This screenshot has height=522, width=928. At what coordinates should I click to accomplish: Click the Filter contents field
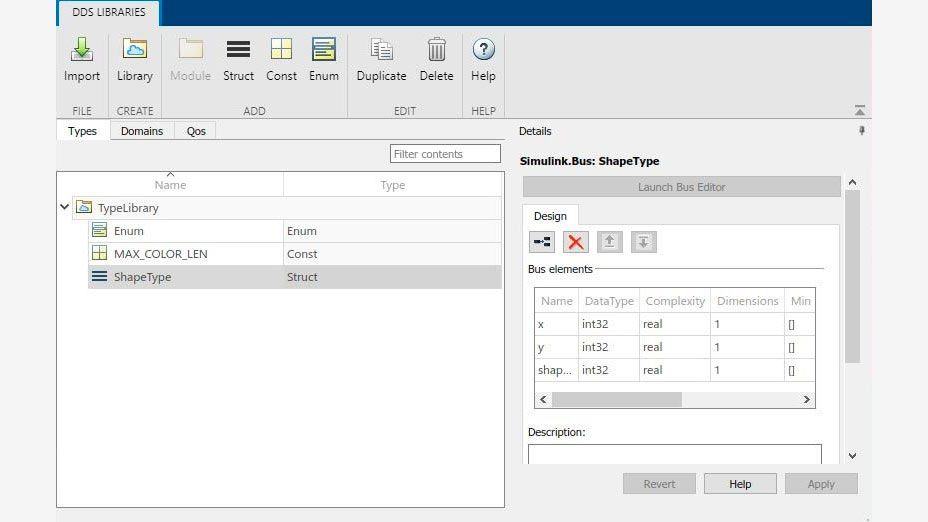click(445, 154)
